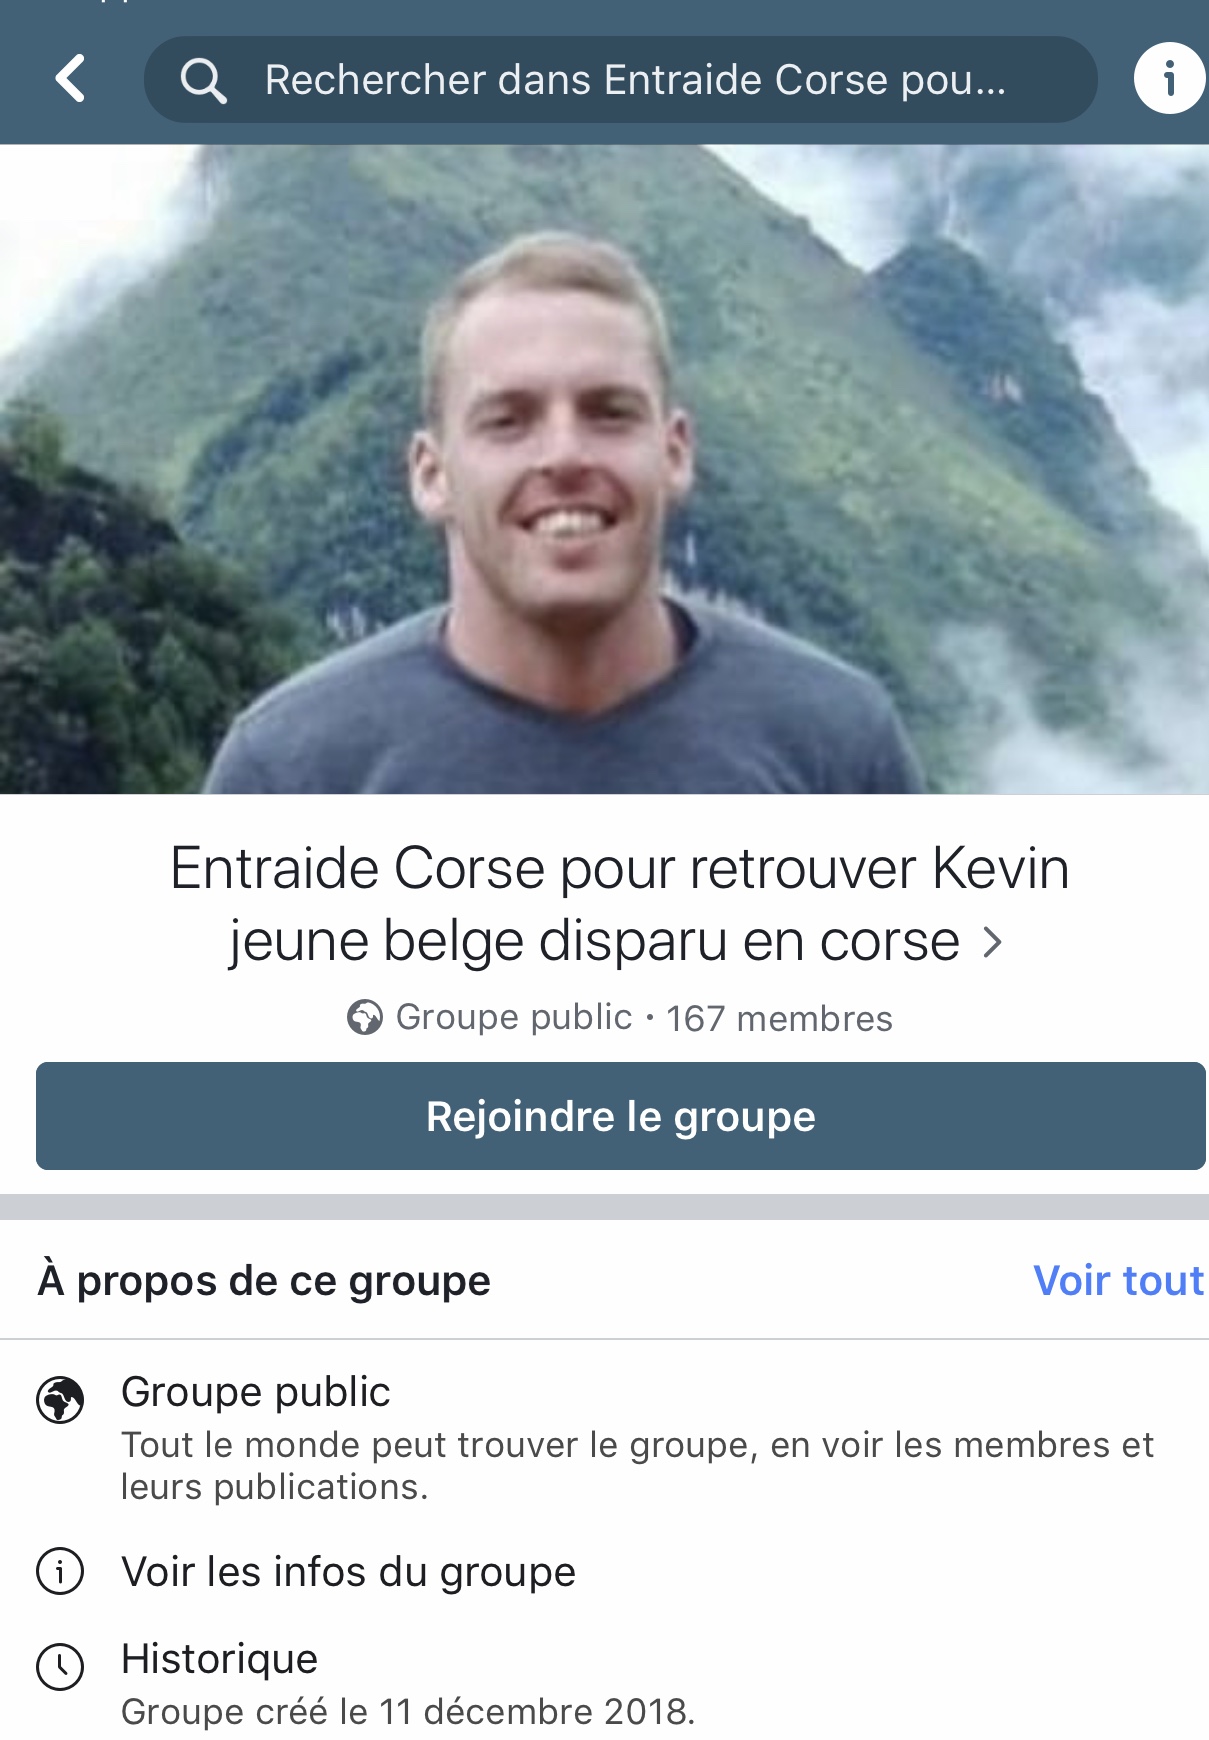Image resolution: width=1209 pixels, height=1740 pixels.
Task: Focus the Rechercher dans Entraide Corse field
Action: [621, 80]
